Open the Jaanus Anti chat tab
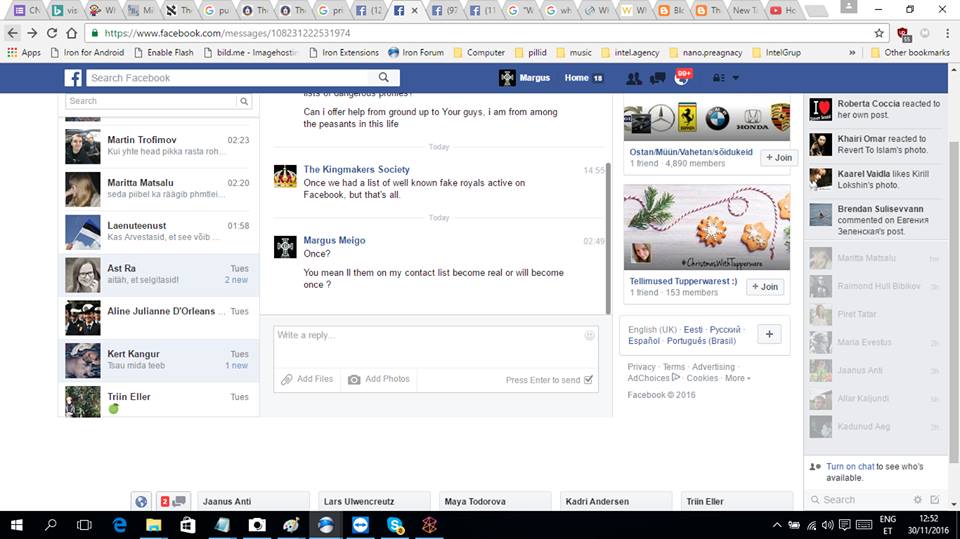 click(x=253, y=501)
